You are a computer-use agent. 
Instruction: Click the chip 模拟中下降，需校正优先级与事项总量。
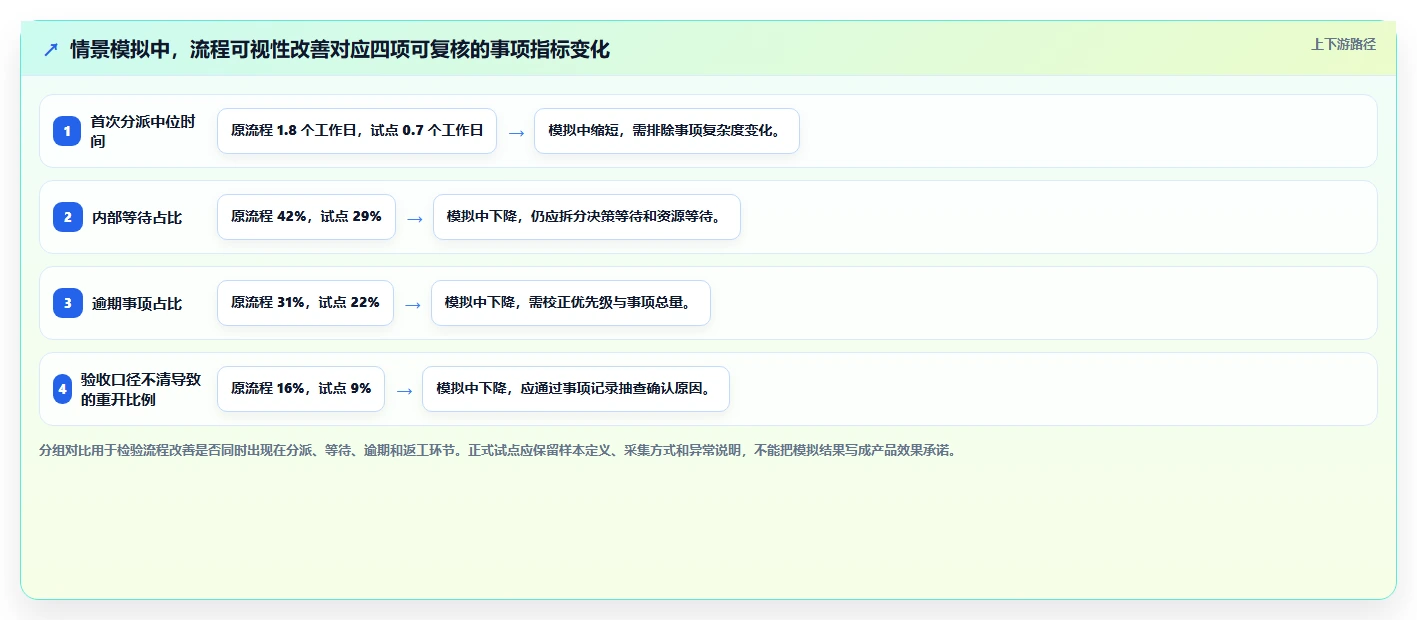pos(571,303)
